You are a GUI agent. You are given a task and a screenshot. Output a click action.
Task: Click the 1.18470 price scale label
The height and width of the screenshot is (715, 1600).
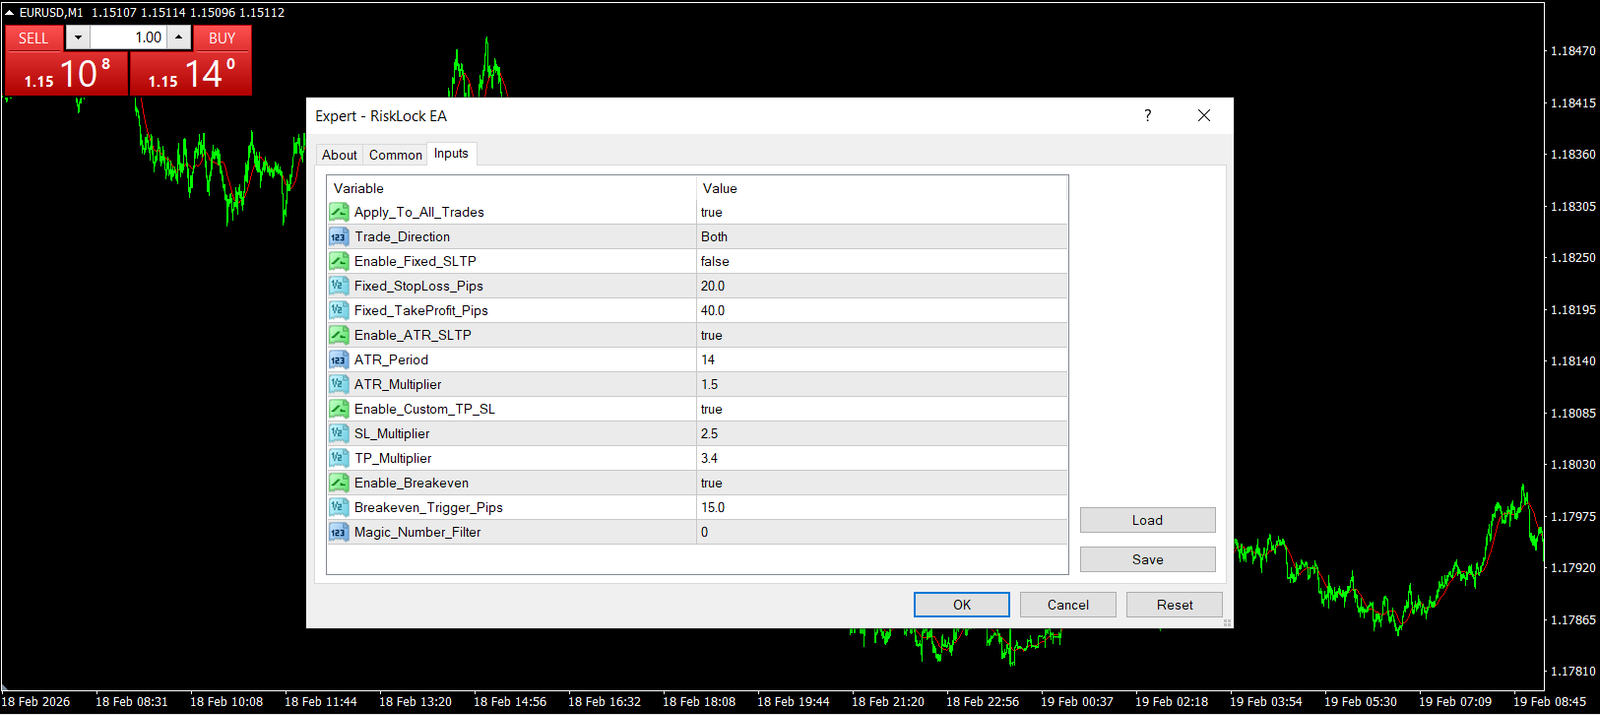pos(1573,51)
